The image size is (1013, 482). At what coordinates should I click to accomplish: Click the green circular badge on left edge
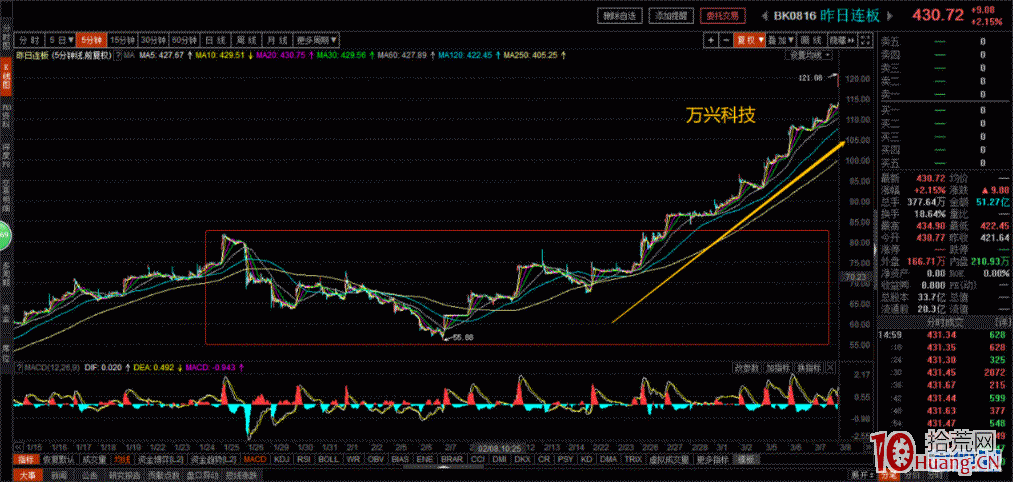tap(3, 237)
